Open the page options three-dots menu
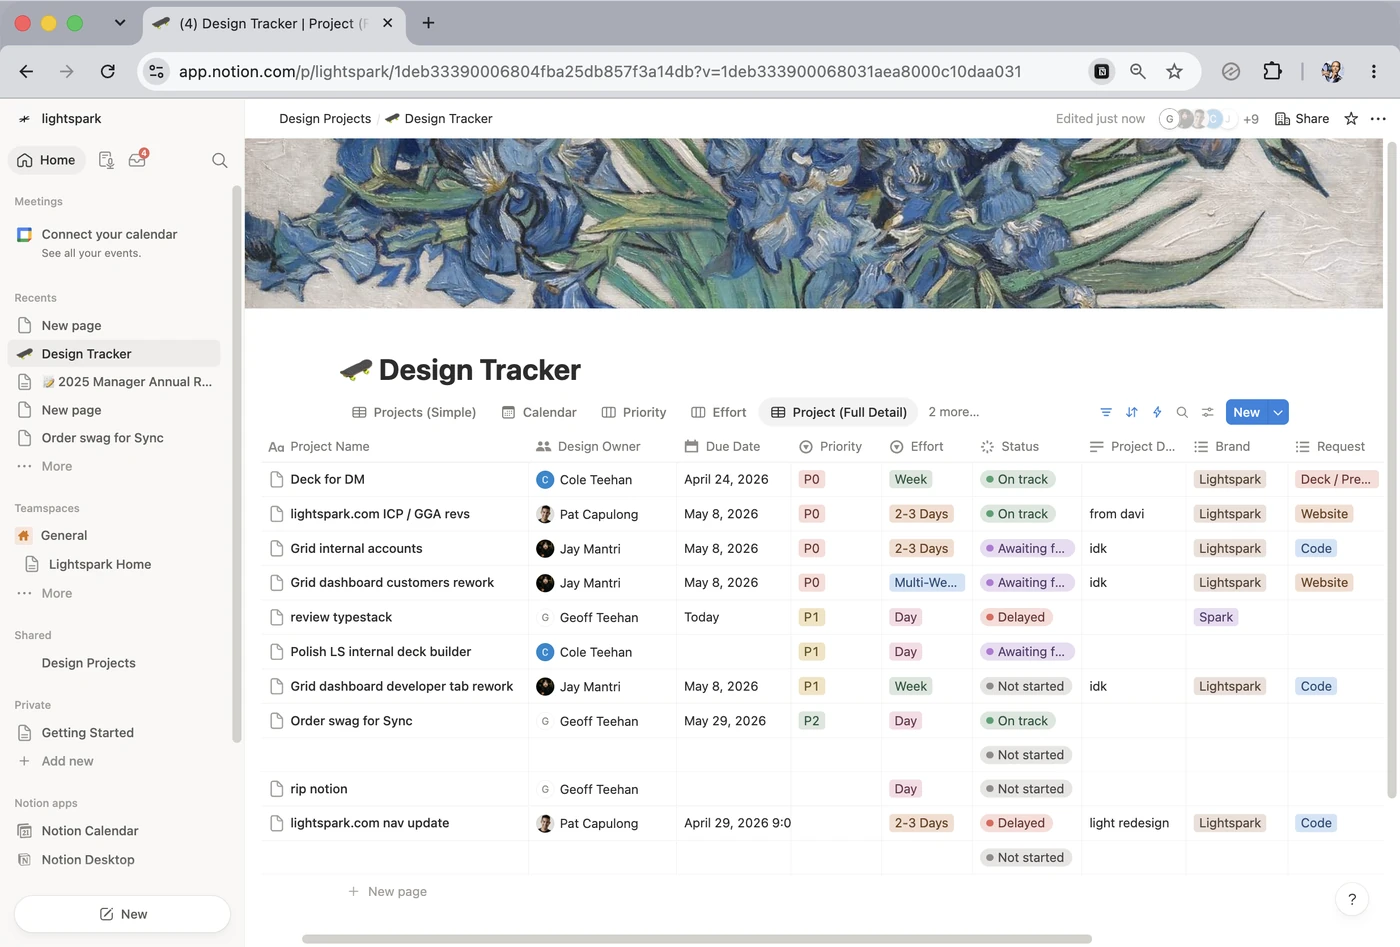Screen dimensions: 1400x947 tap(1378, 118)
